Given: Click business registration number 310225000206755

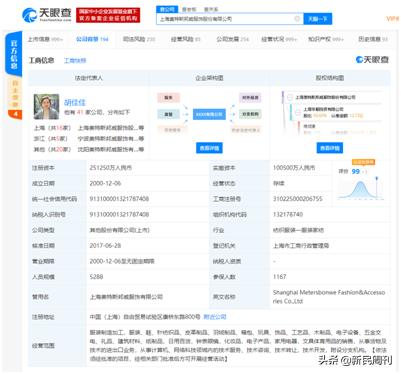Looking at the screenshot, I should coord(298,199).
